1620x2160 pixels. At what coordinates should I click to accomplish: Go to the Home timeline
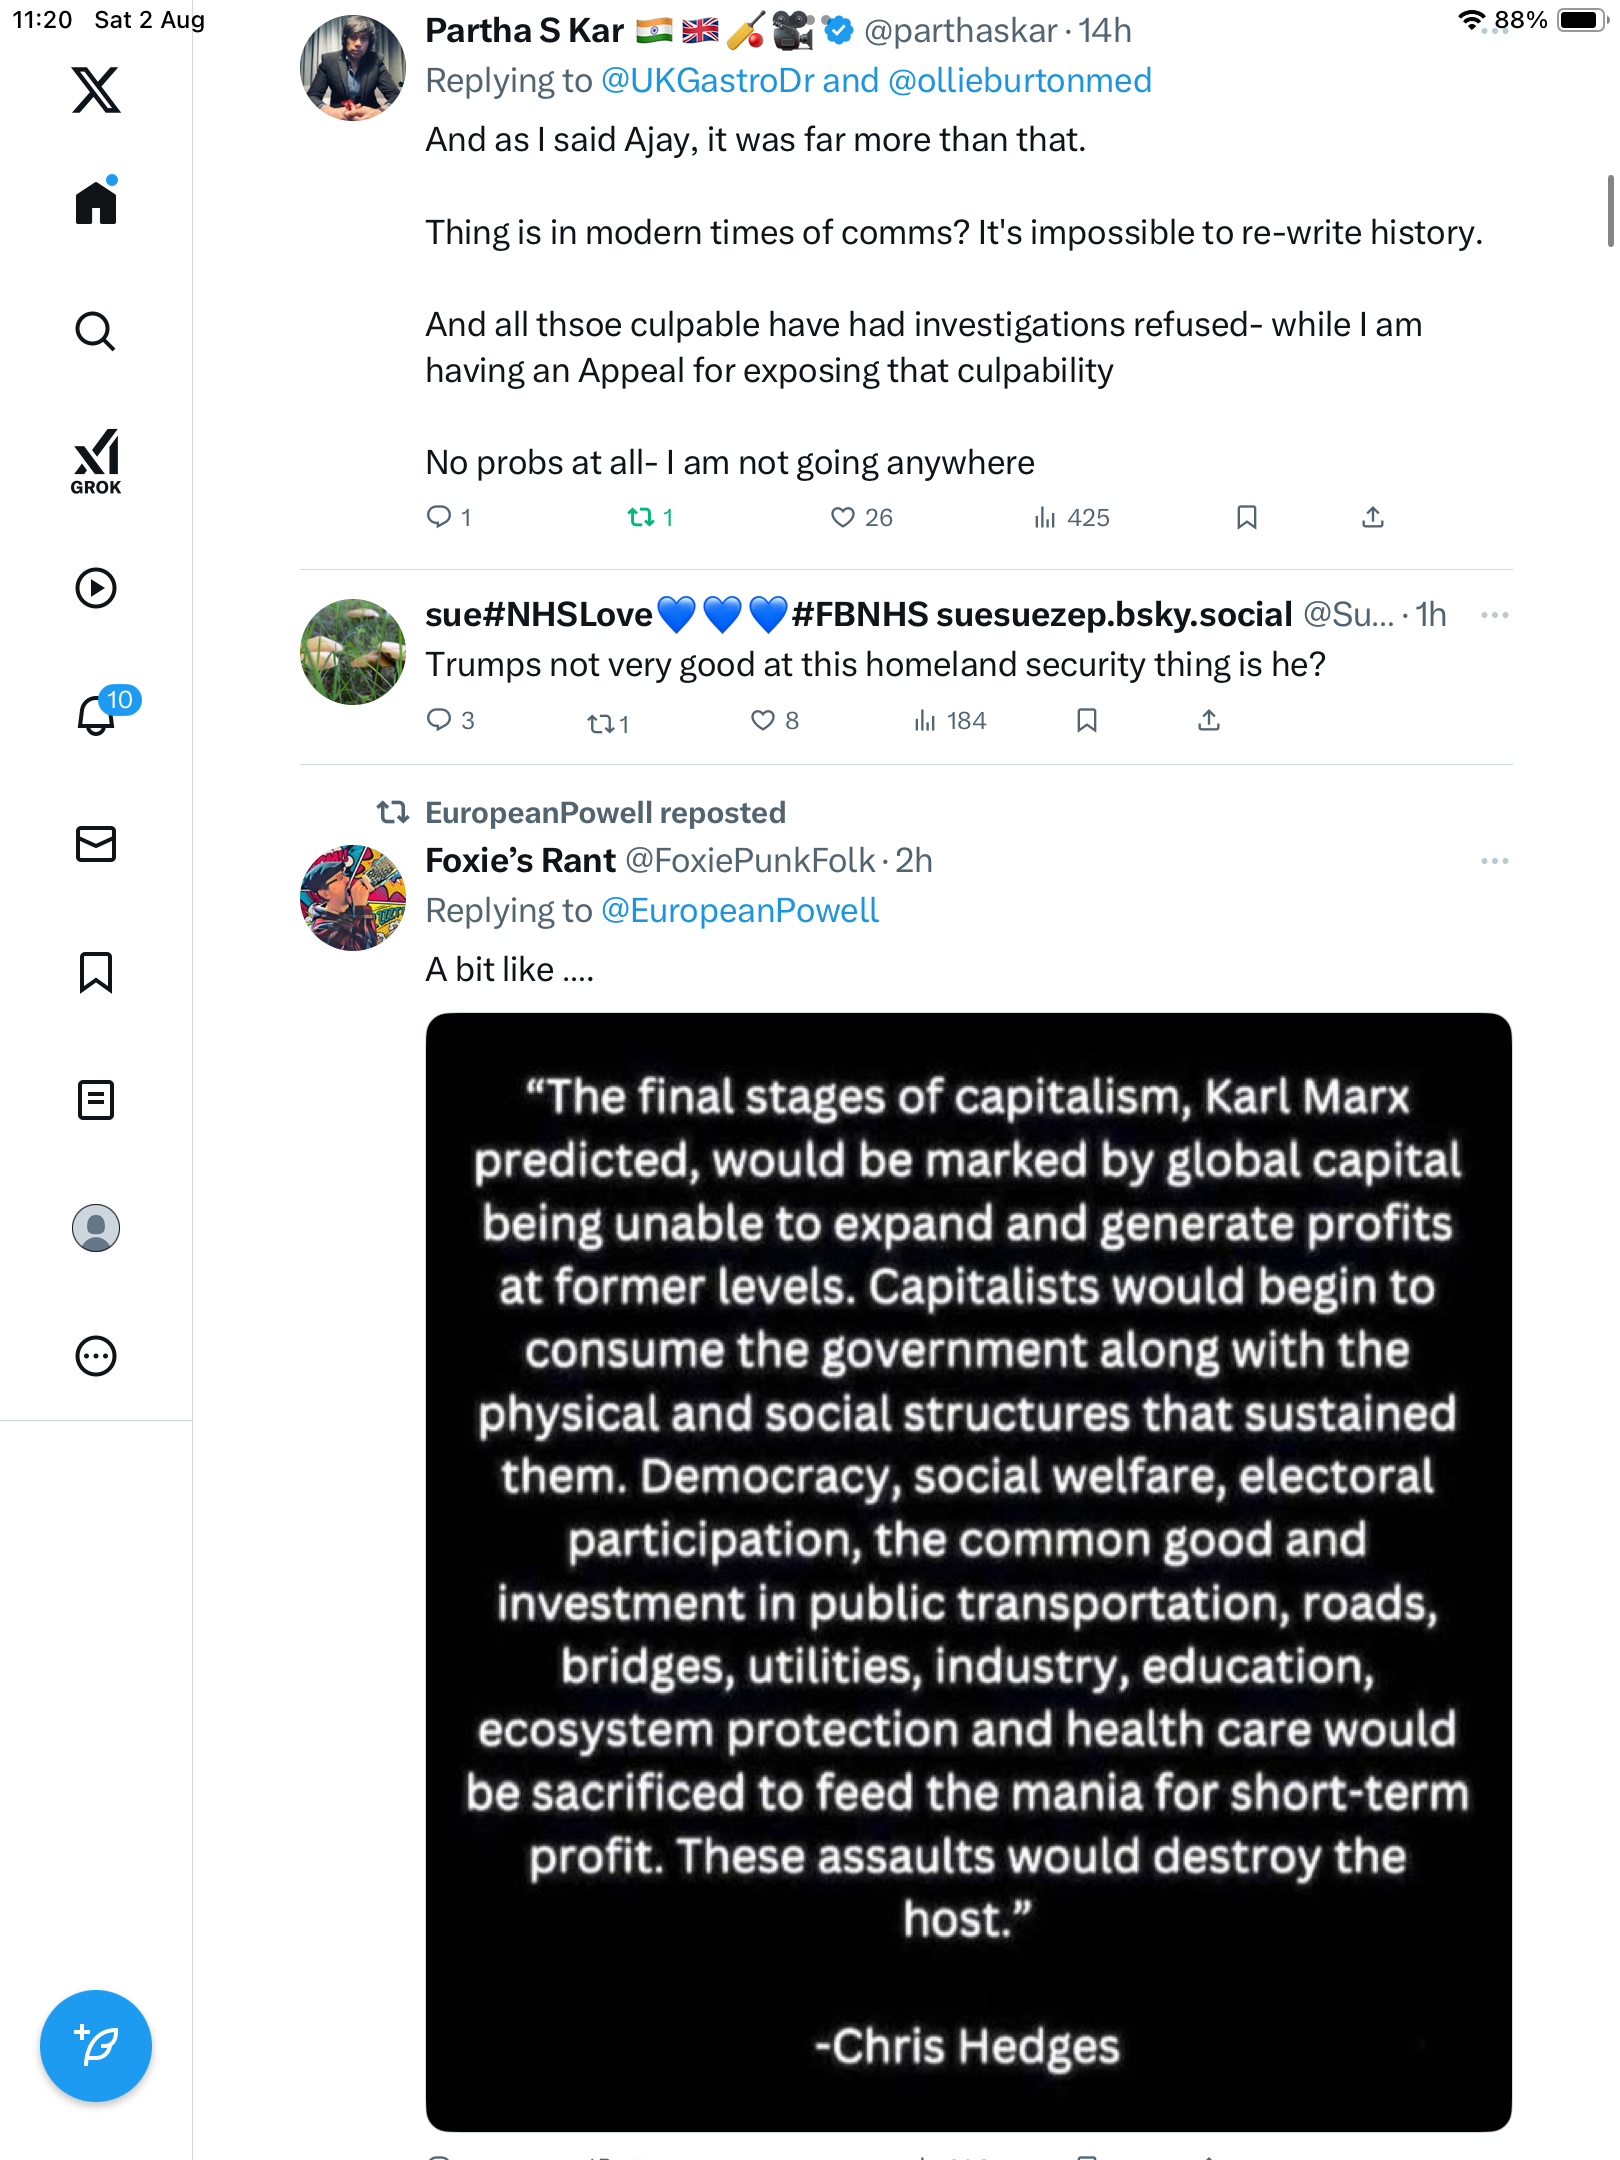[x=96, y=203]
